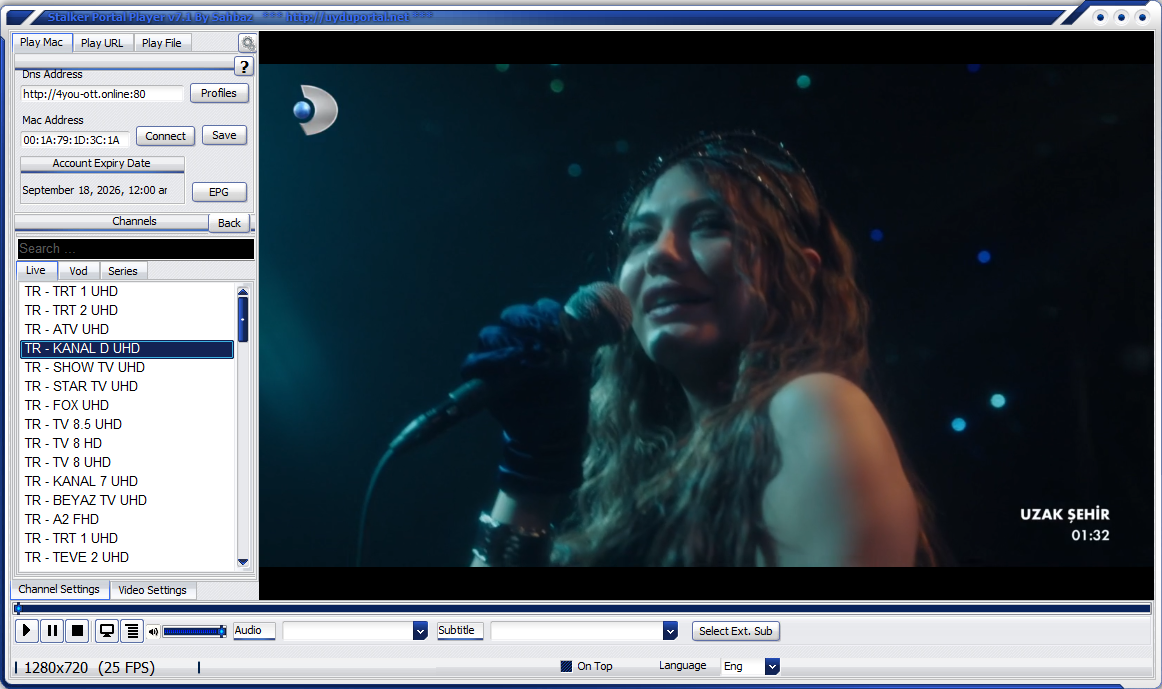Click the fullscreen monitor icon
1162x689 pixels.
click(x=106, y=631)
